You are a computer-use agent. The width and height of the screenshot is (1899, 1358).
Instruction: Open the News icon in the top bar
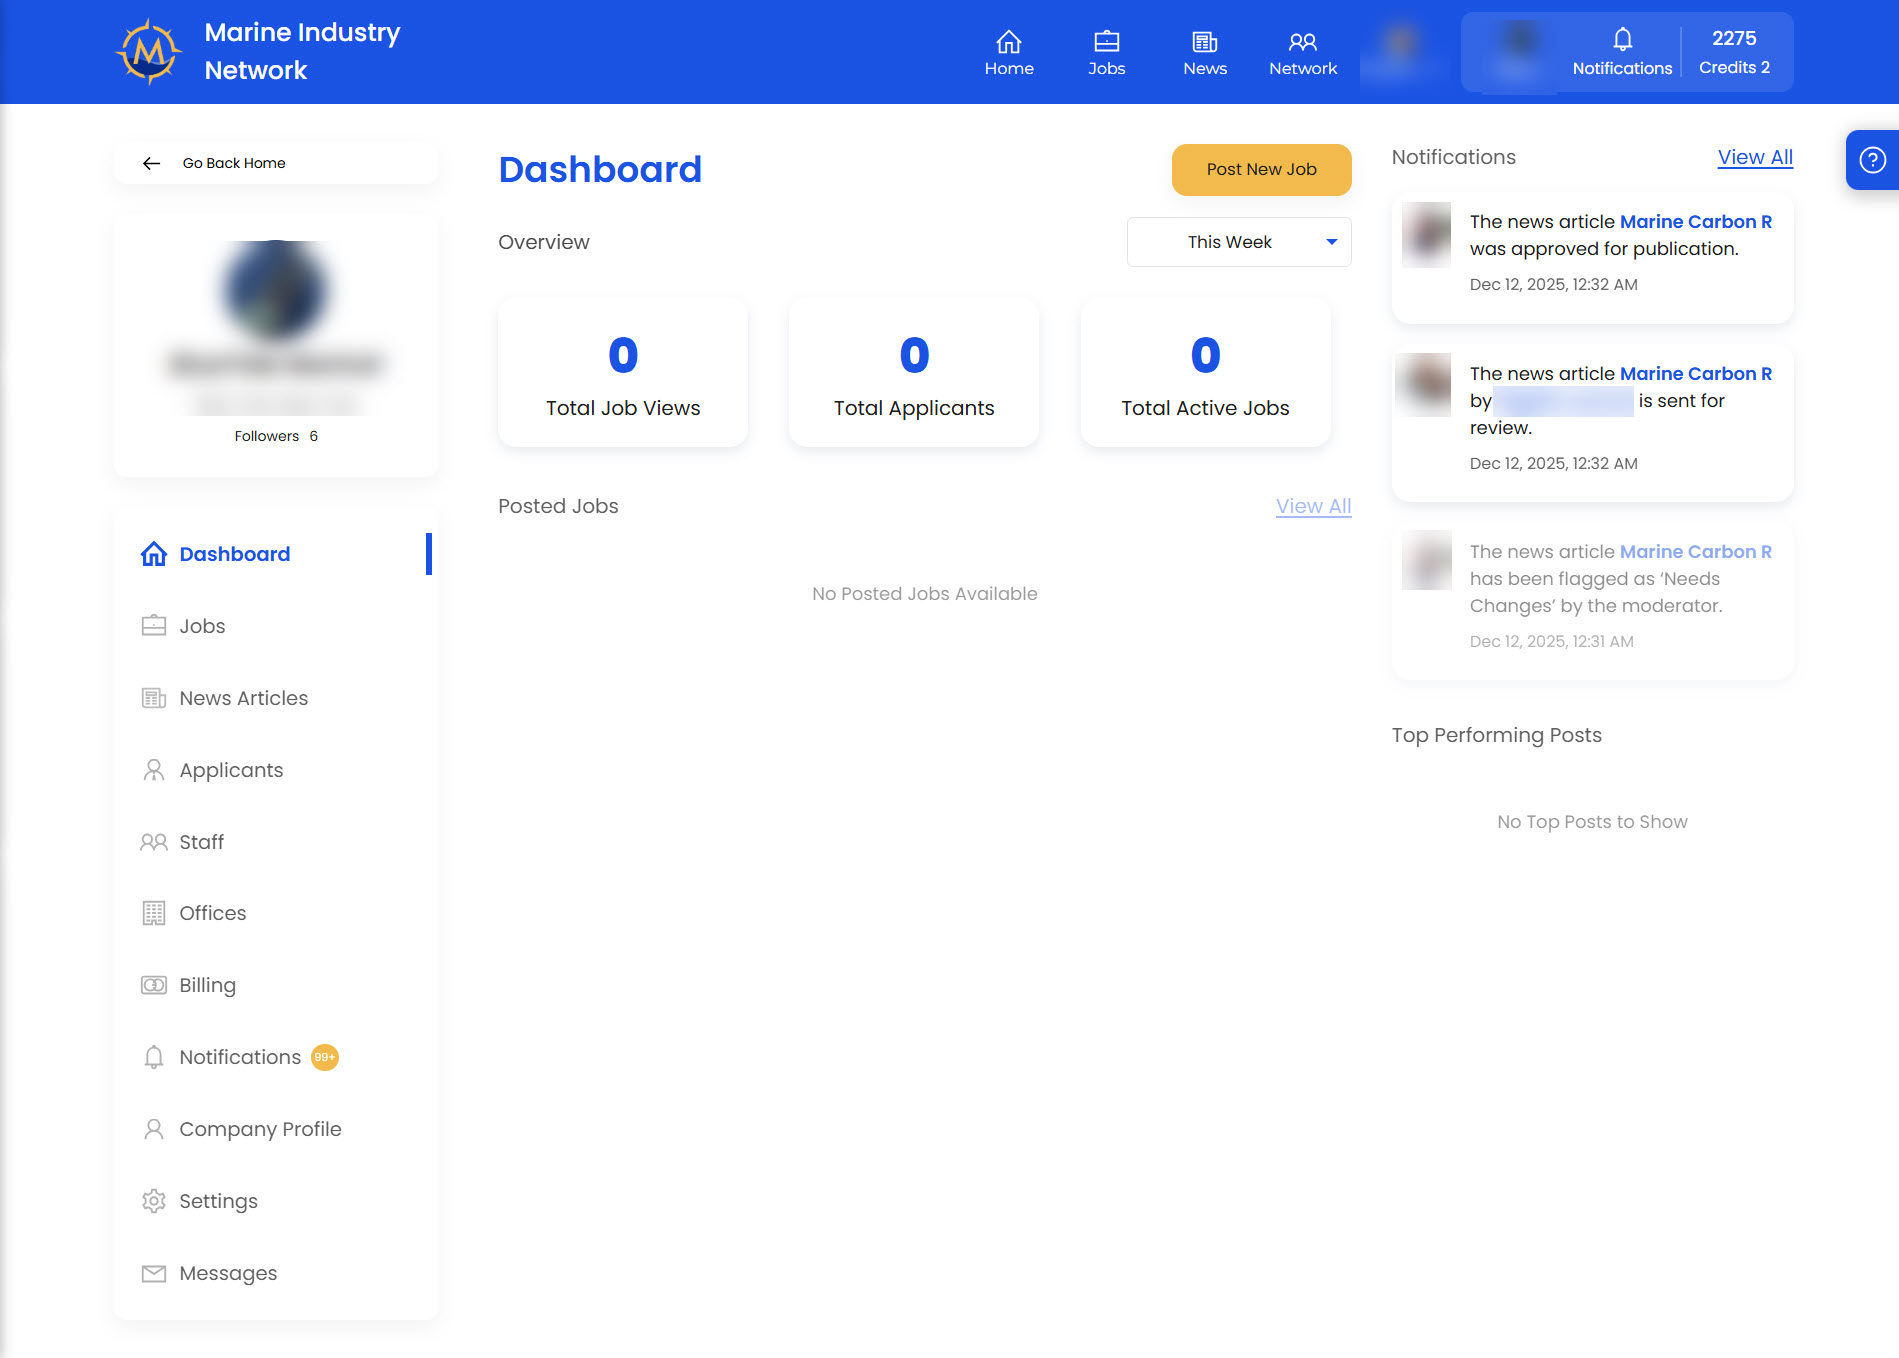pyautogui.click(x=1204, y=42)
